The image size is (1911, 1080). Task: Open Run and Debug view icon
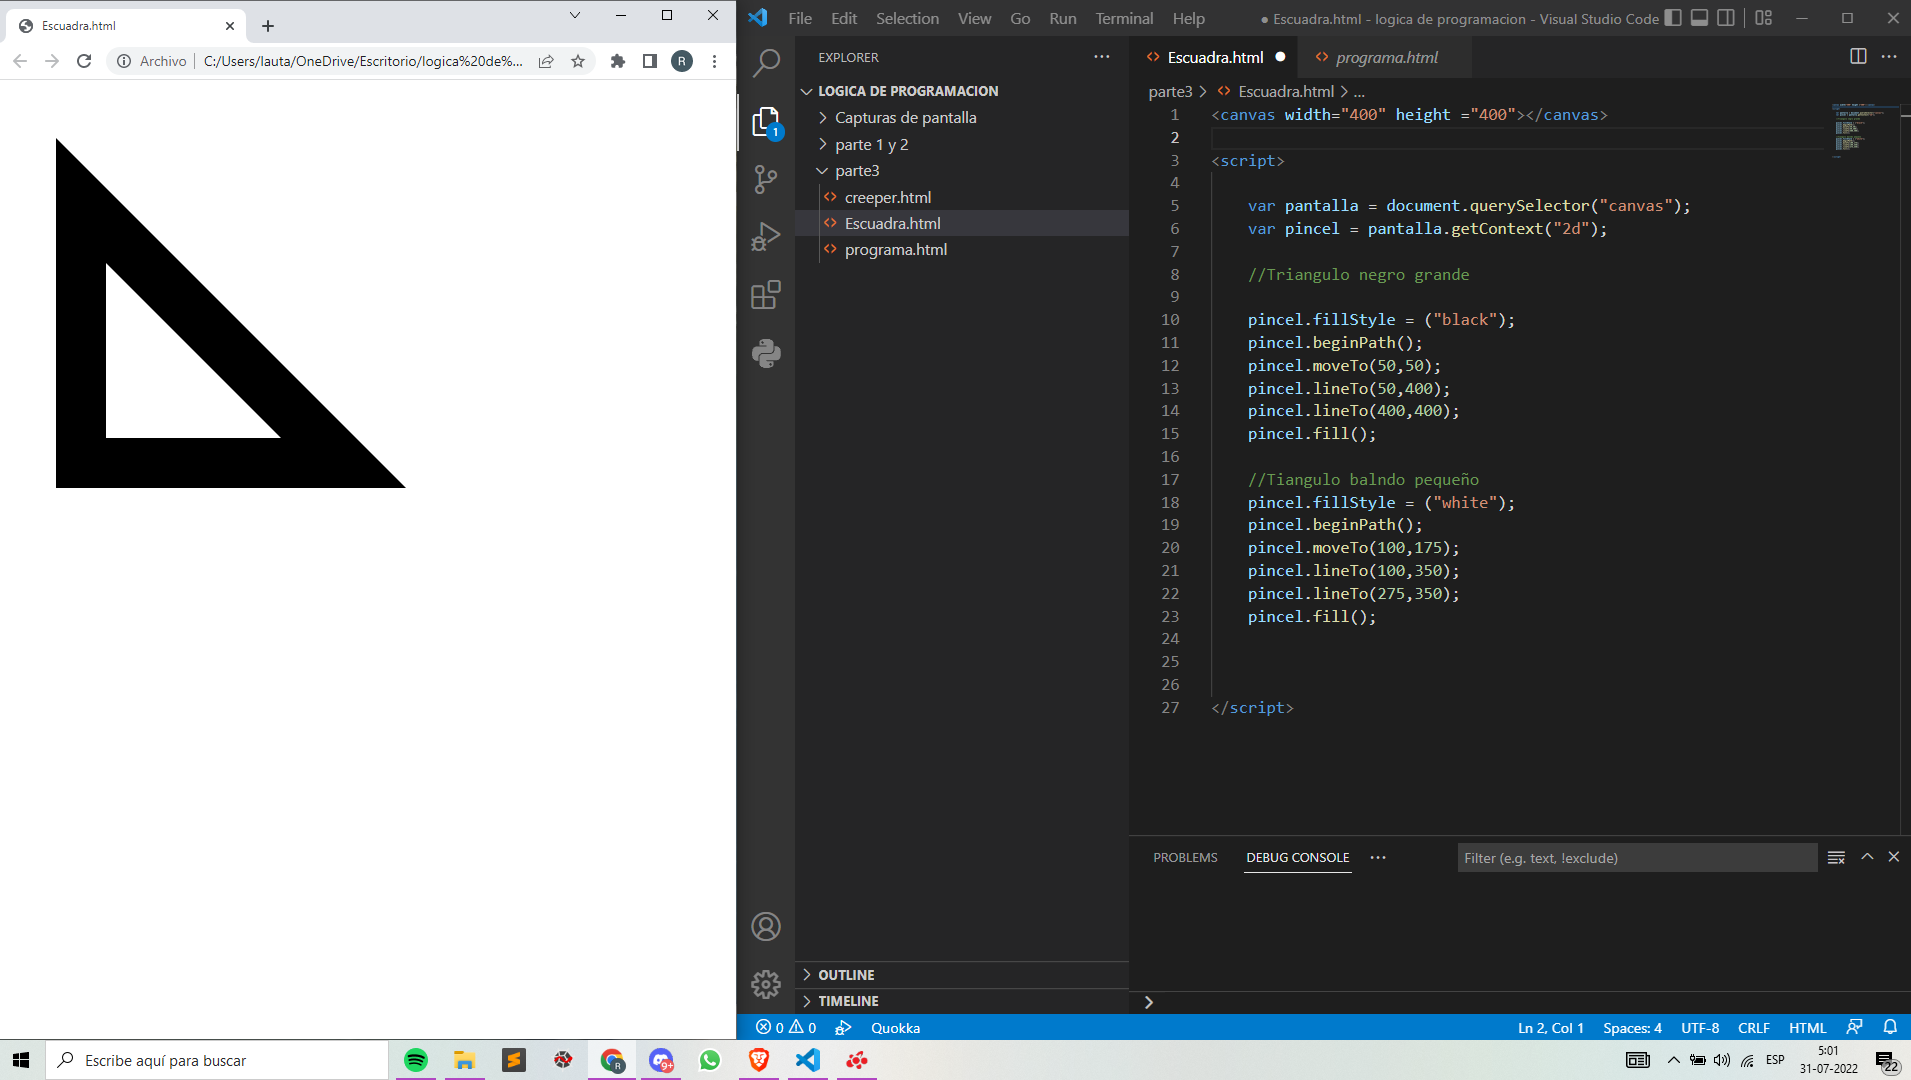point(766,237)
